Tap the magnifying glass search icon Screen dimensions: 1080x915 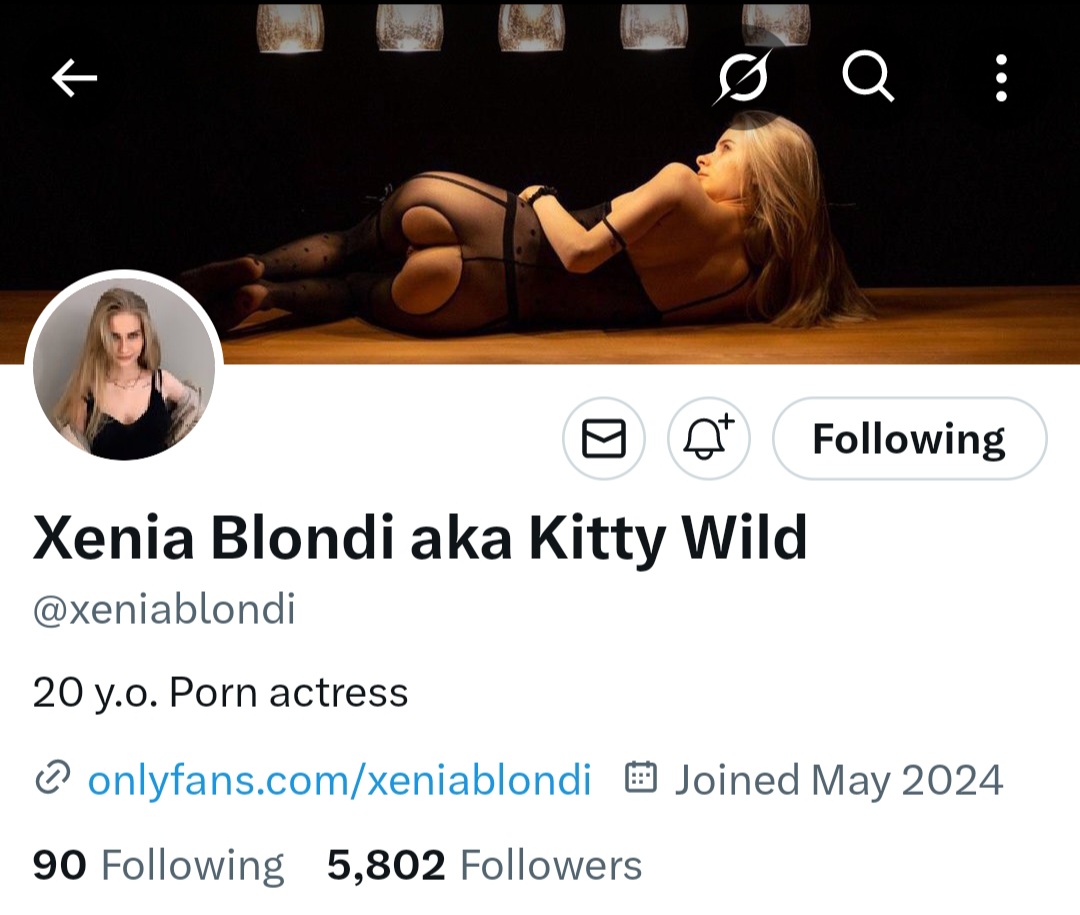(x=867, y=77)
